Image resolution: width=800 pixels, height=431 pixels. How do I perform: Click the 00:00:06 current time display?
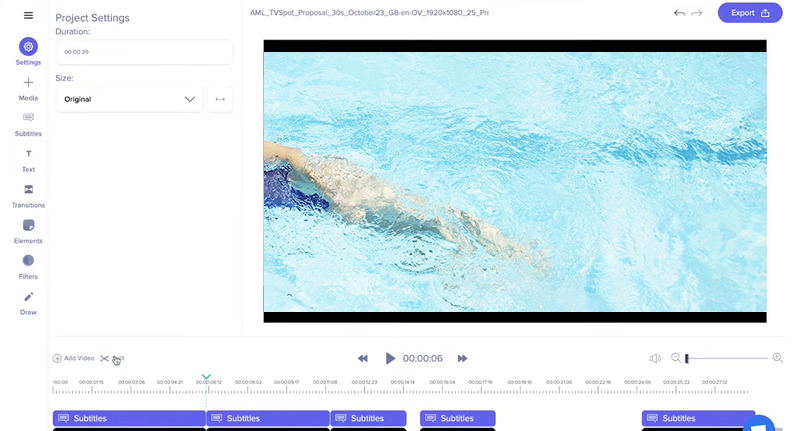coord(422,359)
